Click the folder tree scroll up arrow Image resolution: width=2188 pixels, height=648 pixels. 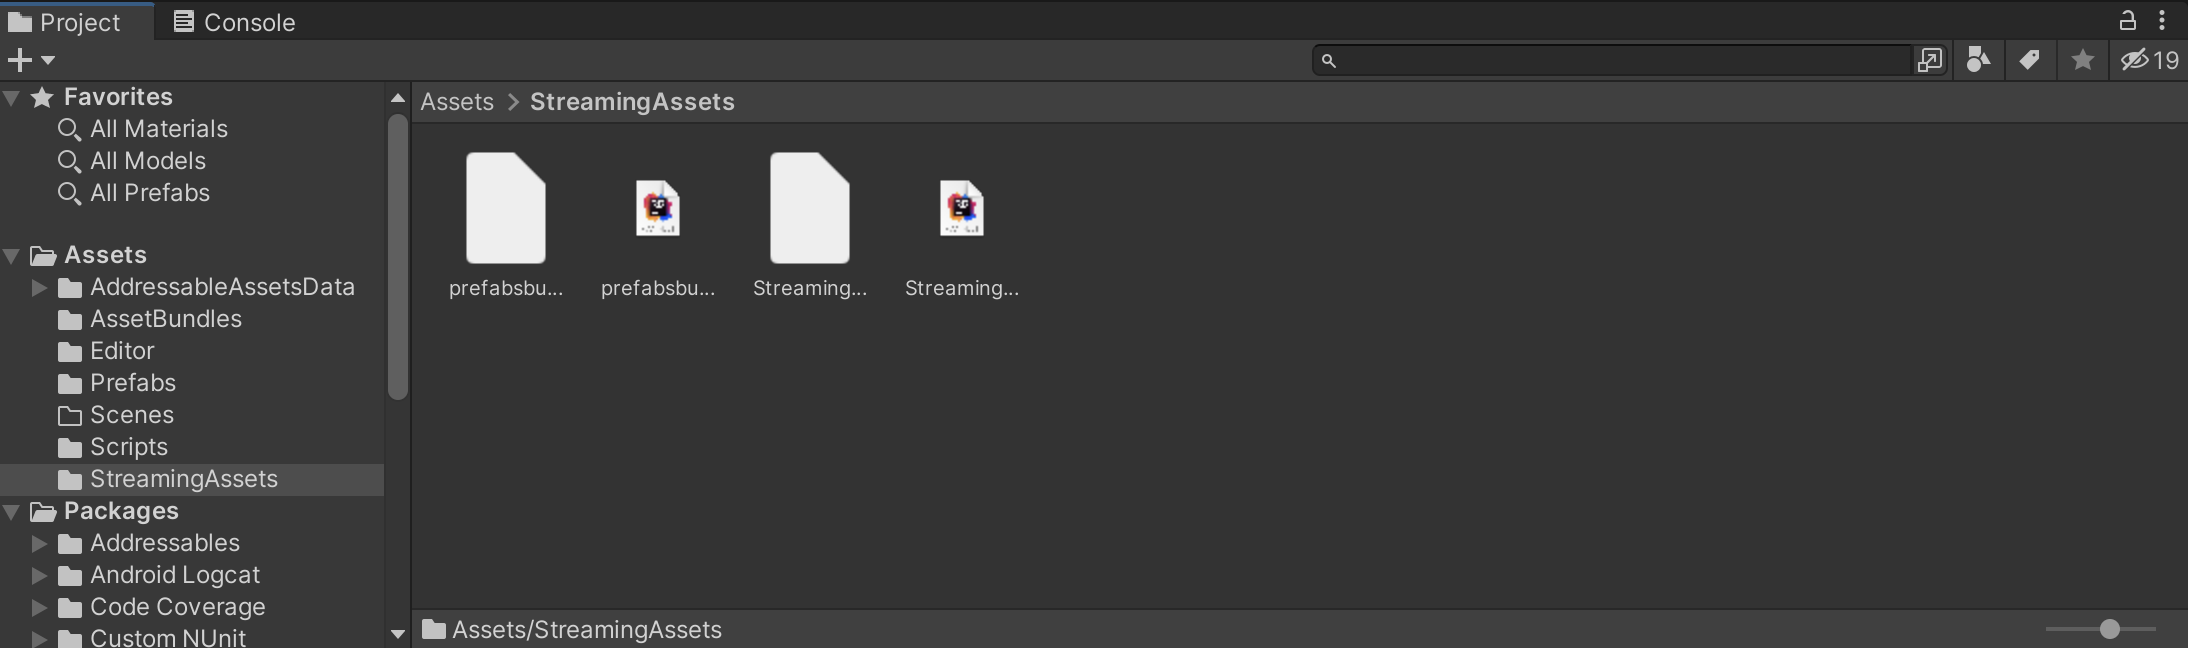point(398,98)
